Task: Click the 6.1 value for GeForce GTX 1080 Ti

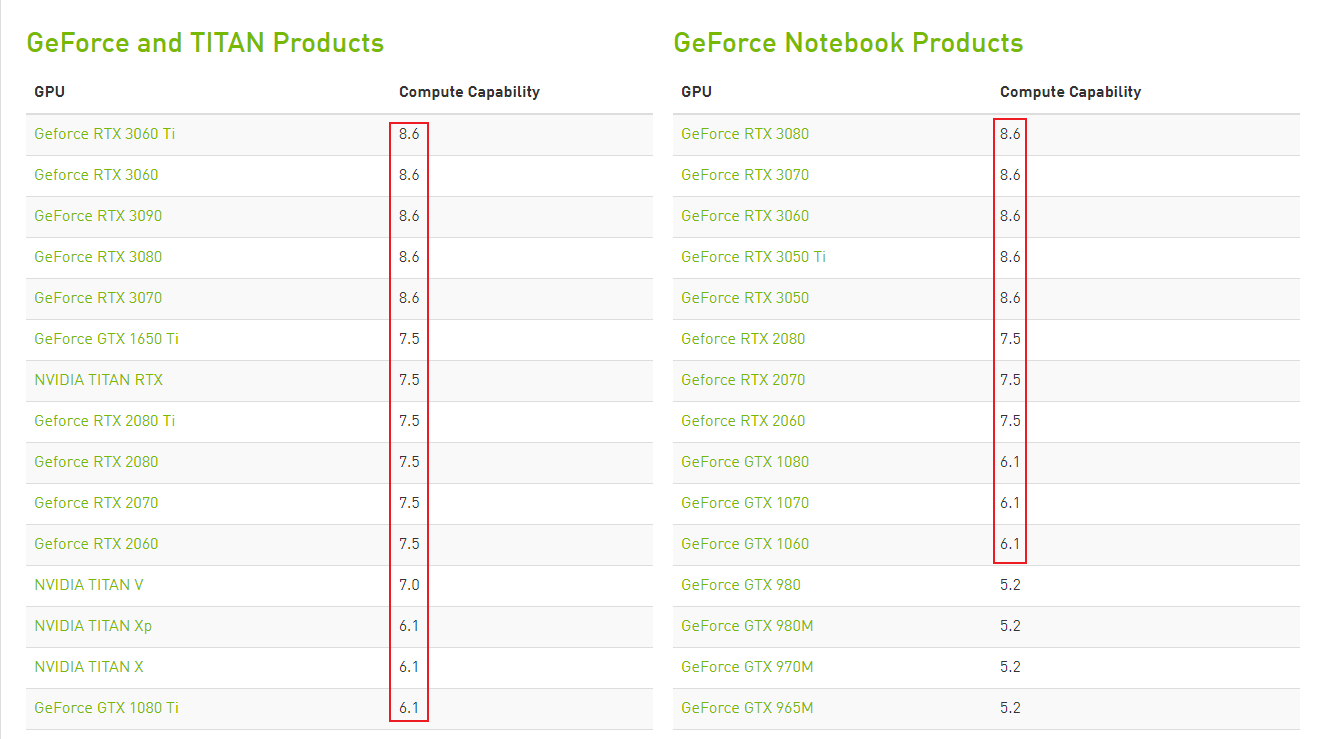Action: tap(409, 708)
